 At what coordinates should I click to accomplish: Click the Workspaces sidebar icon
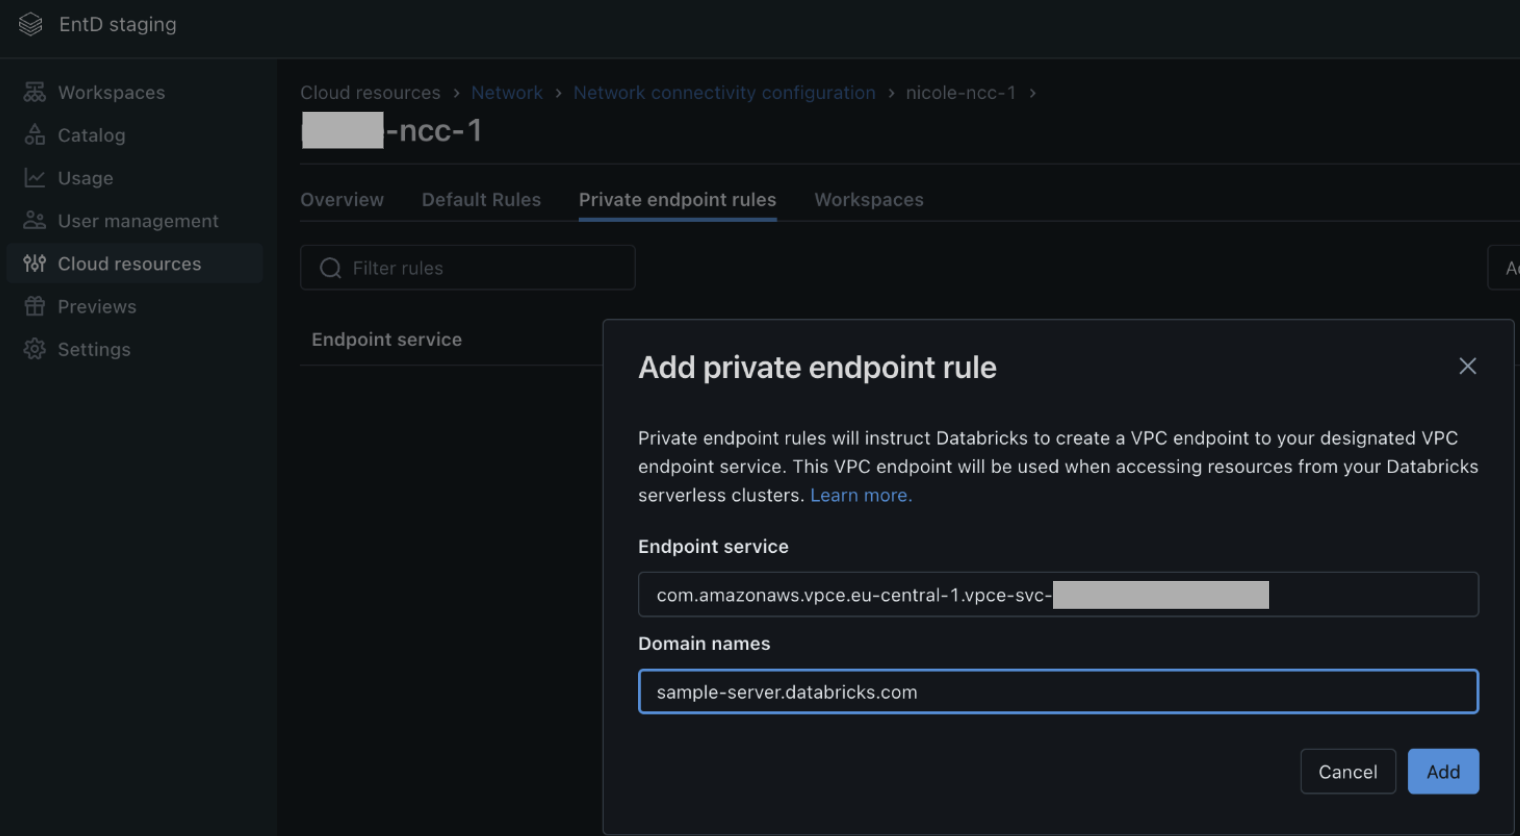click(x=35, y=92)
